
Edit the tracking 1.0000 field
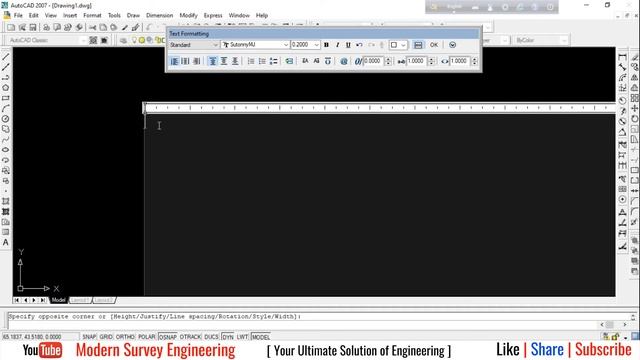pyautogui.click(x=416, y=61)
